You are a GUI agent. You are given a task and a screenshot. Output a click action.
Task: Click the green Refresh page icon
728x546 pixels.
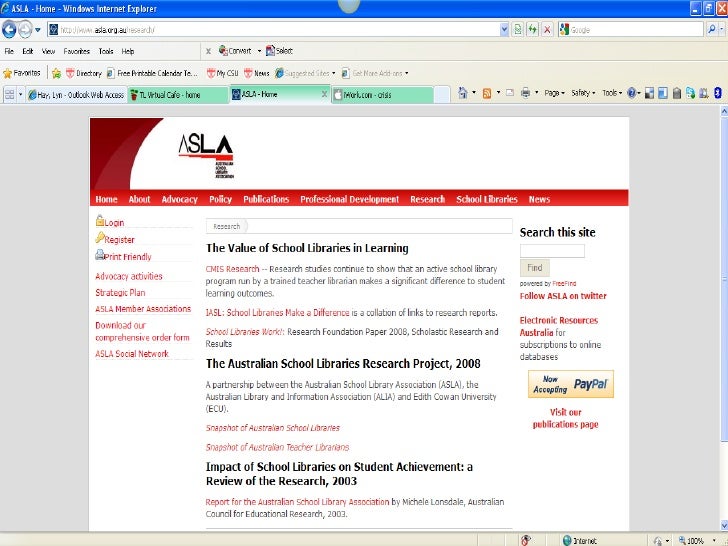coord(533,30)
